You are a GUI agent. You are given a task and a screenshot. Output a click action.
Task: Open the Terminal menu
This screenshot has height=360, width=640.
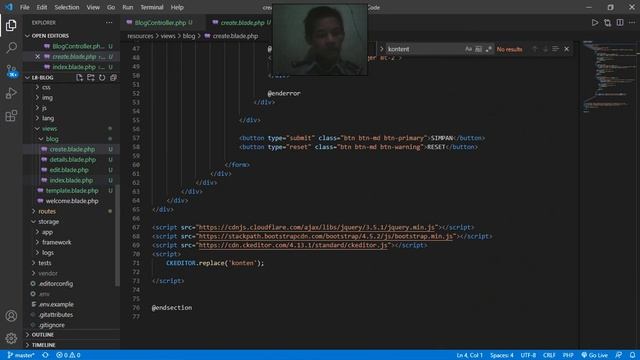click(x=151, y=7)
